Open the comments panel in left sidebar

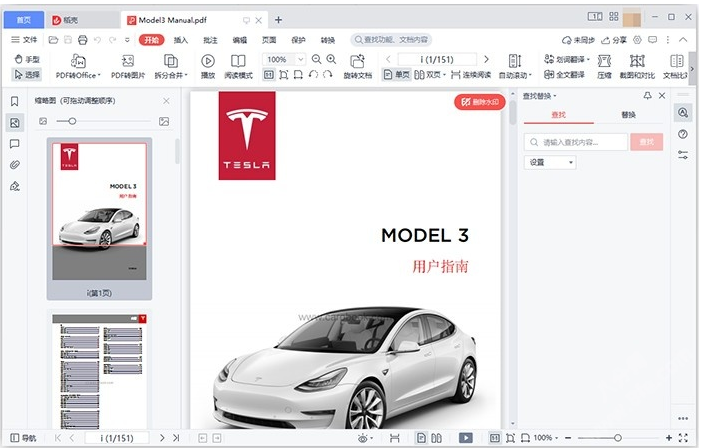tap(15, 143)
